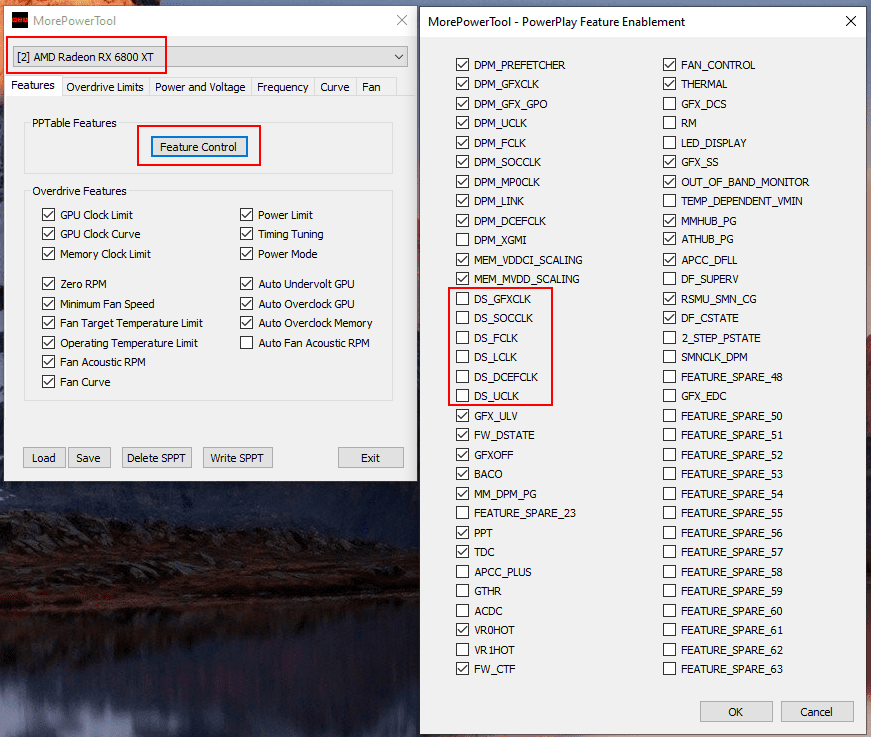The image size is (871, 737).
Task: Enable DPM_XGMI feature
Action: [462, 240]
